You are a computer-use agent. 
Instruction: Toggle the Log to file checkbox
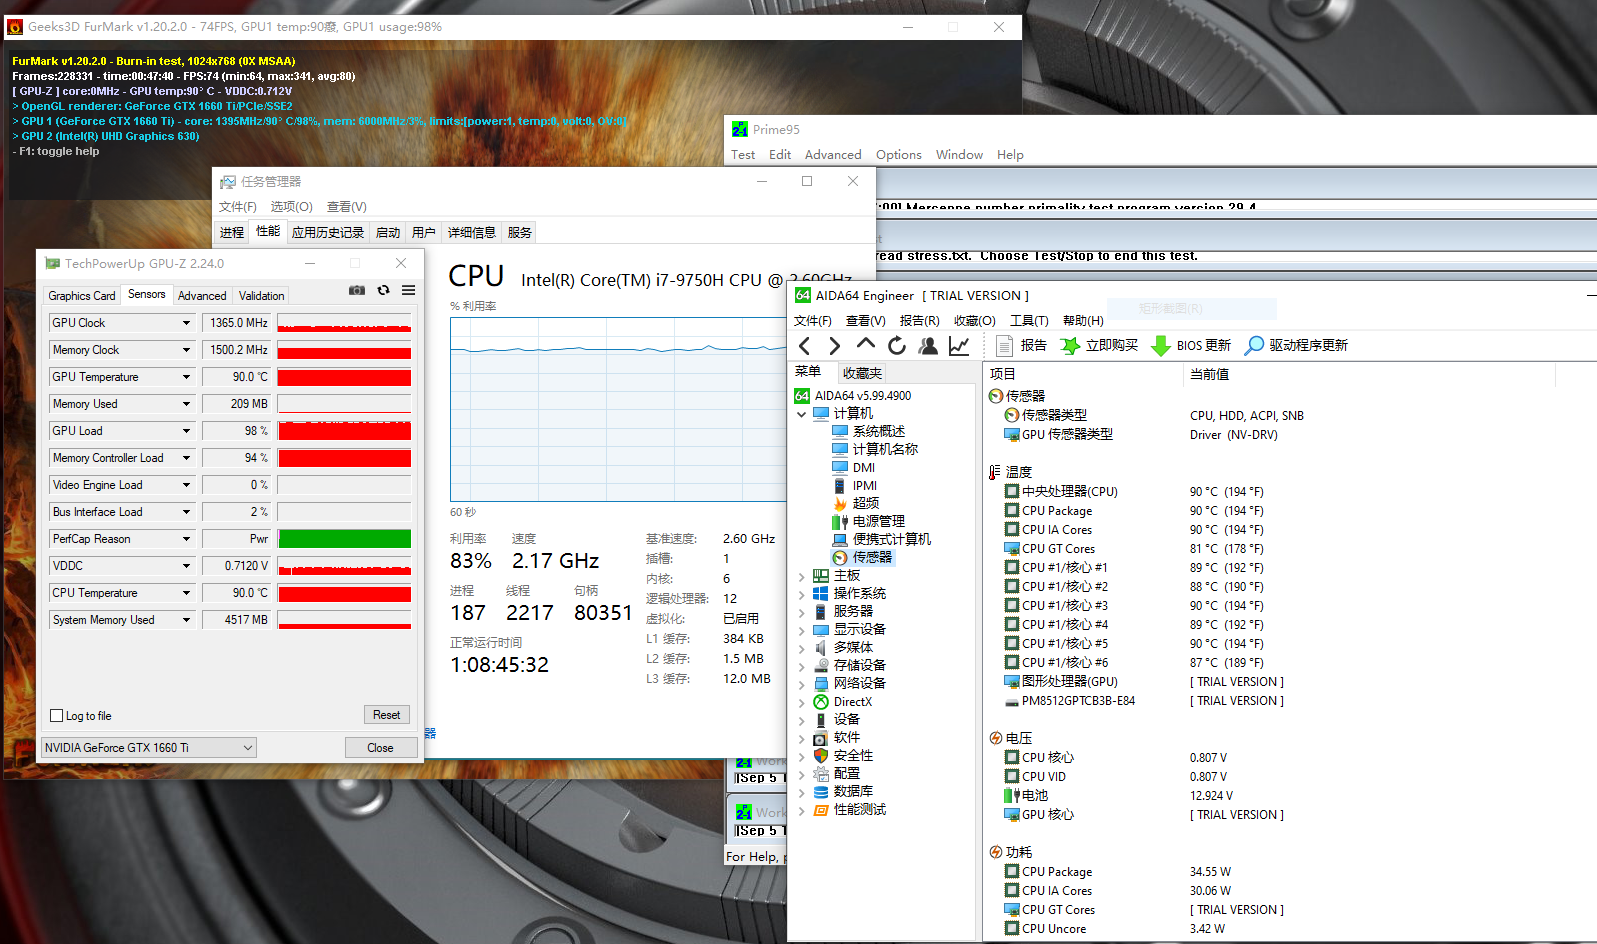point(57,716)
